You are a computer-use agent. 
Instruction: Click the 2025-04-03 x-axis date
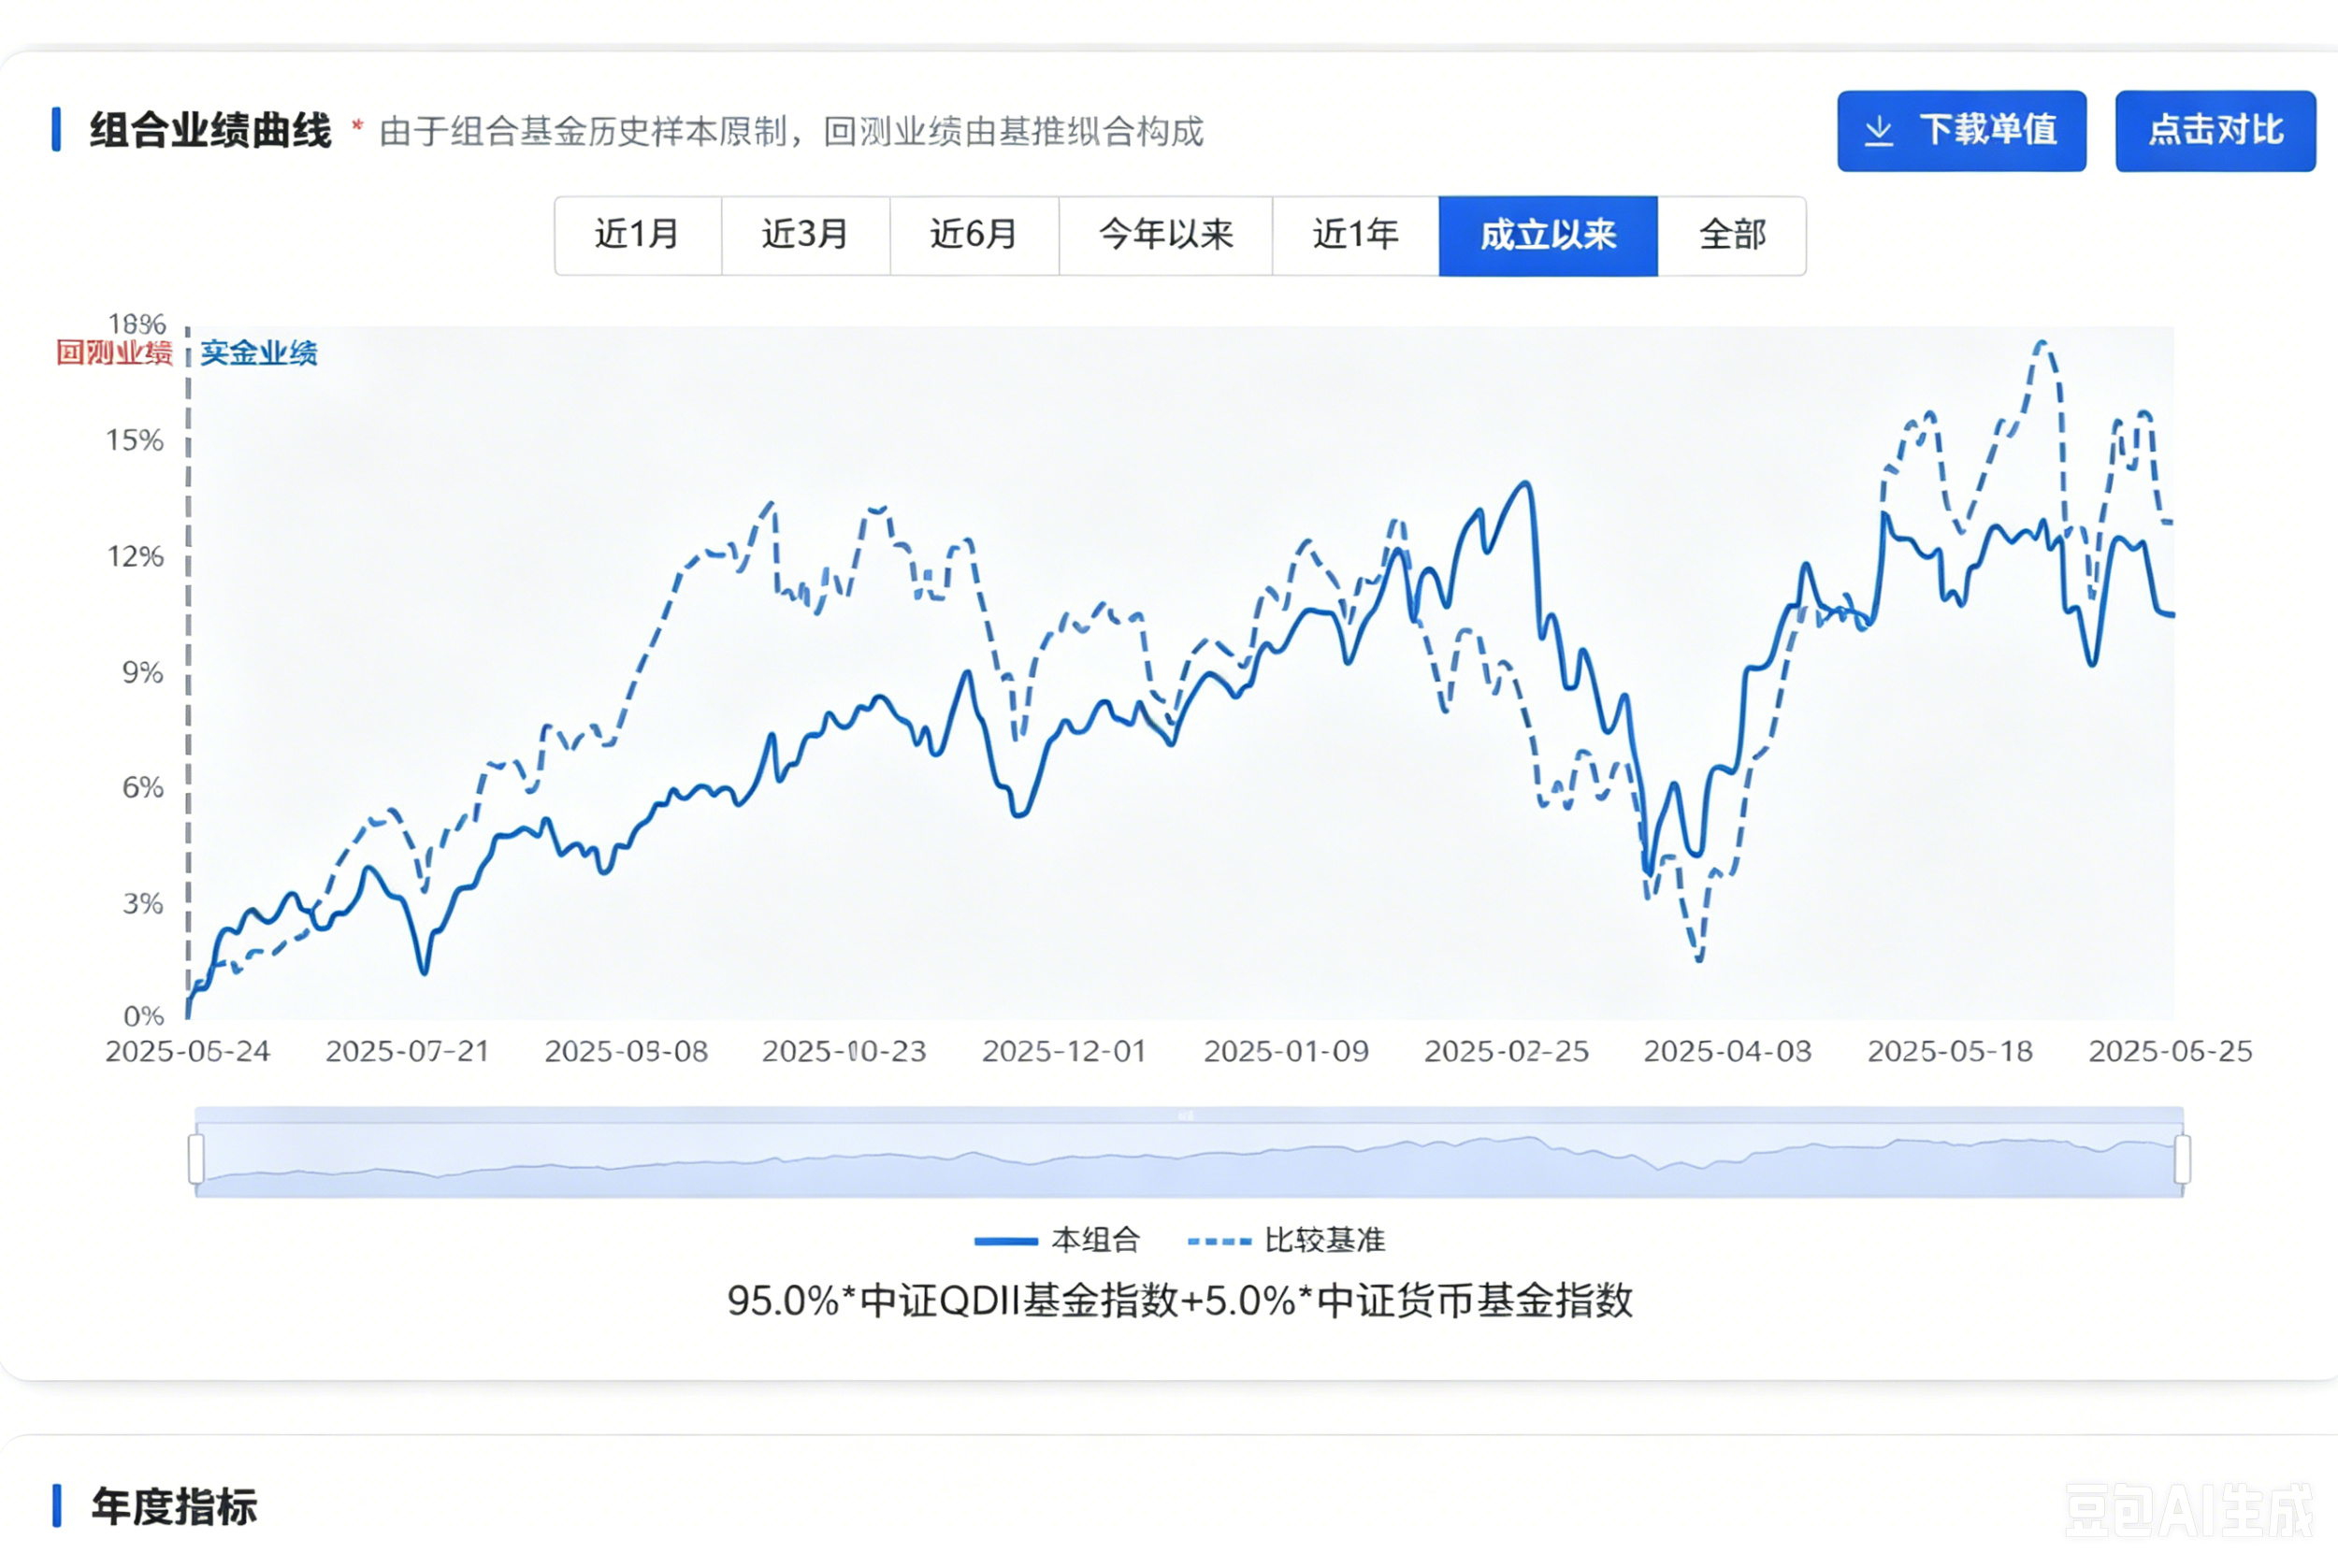1727,1052
